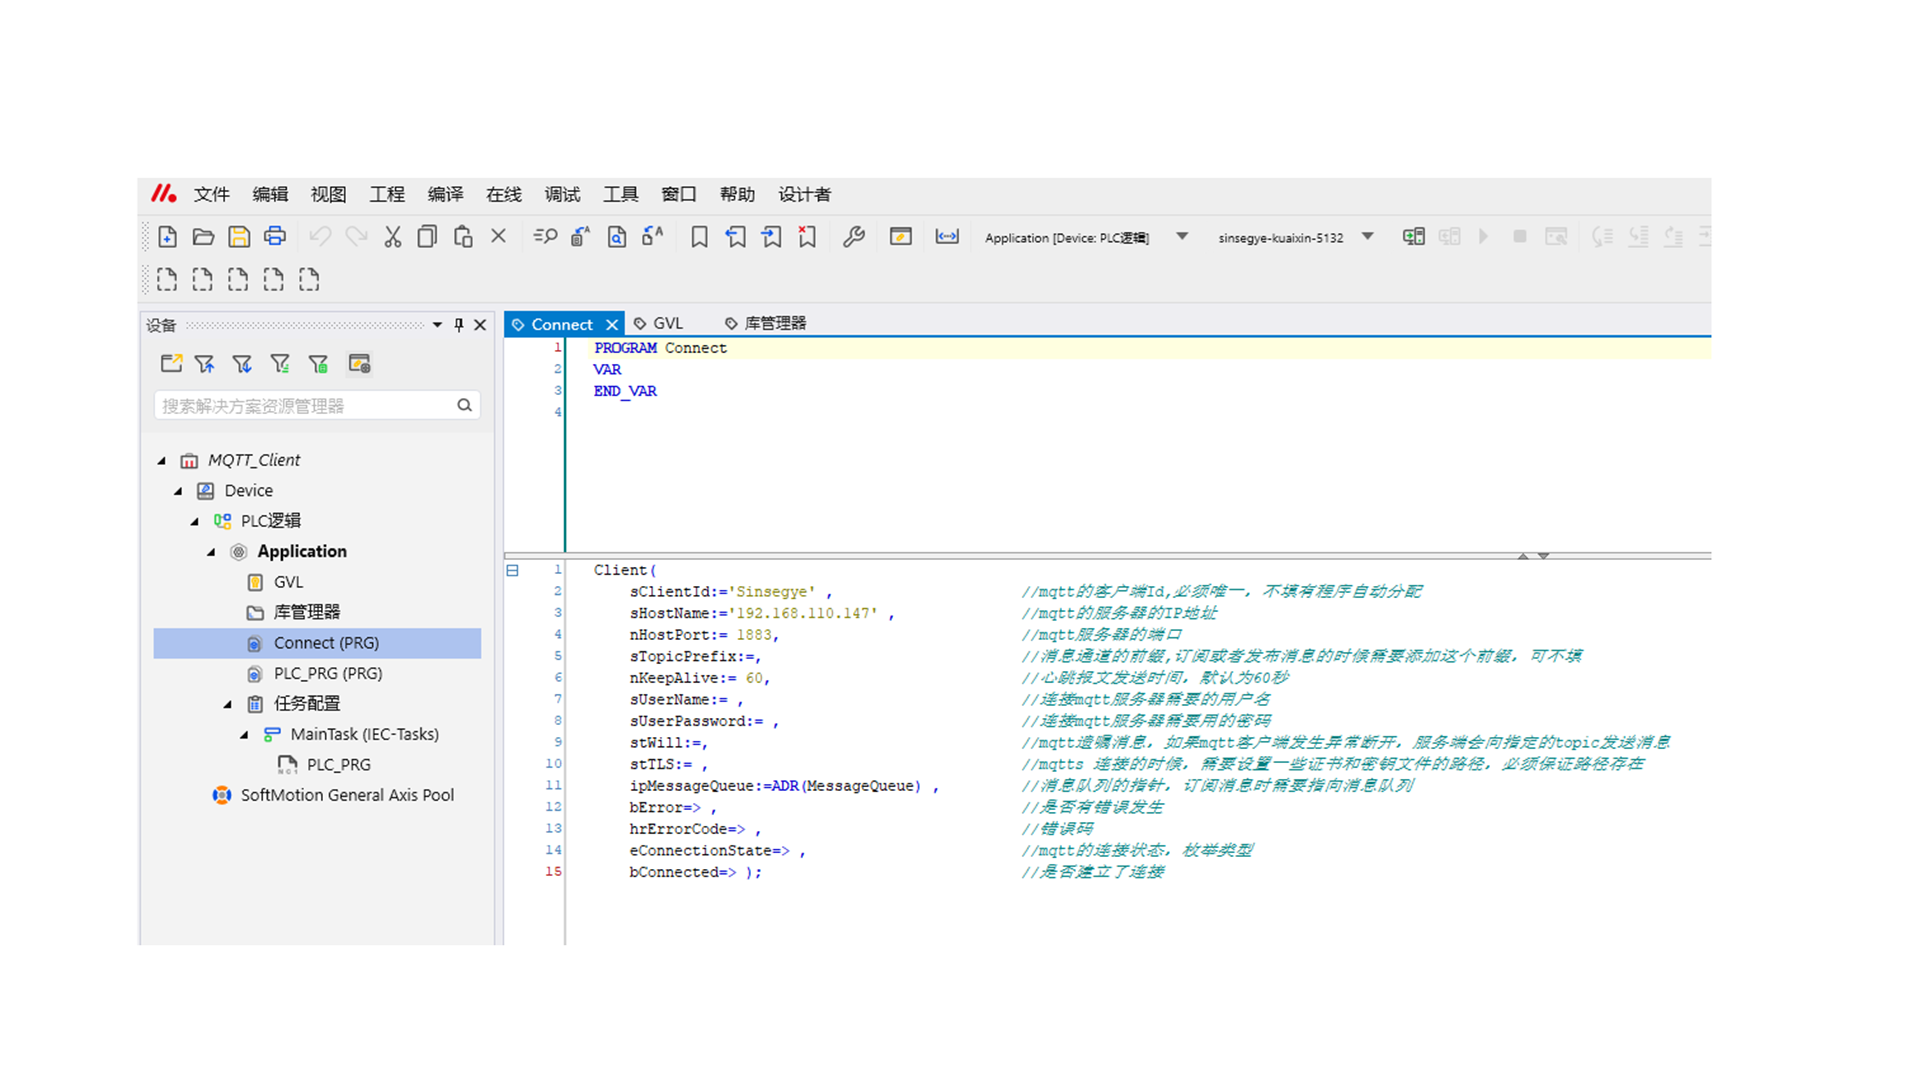The height and width of the screenshot is (1080, 1920).
Task: Select PLC_PRG under MainTask
Action: point(338,765)
